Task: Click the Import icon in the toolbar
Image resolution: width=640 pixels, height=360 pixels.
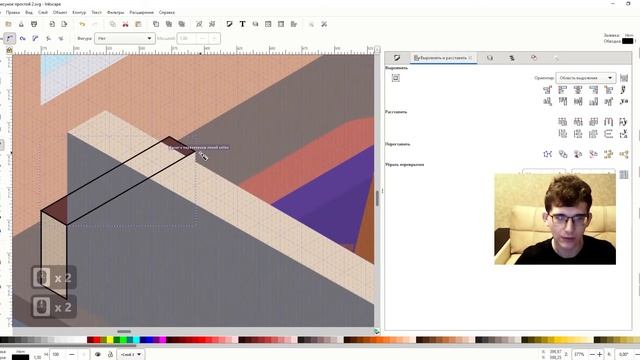Action: (x=52, y=24)
